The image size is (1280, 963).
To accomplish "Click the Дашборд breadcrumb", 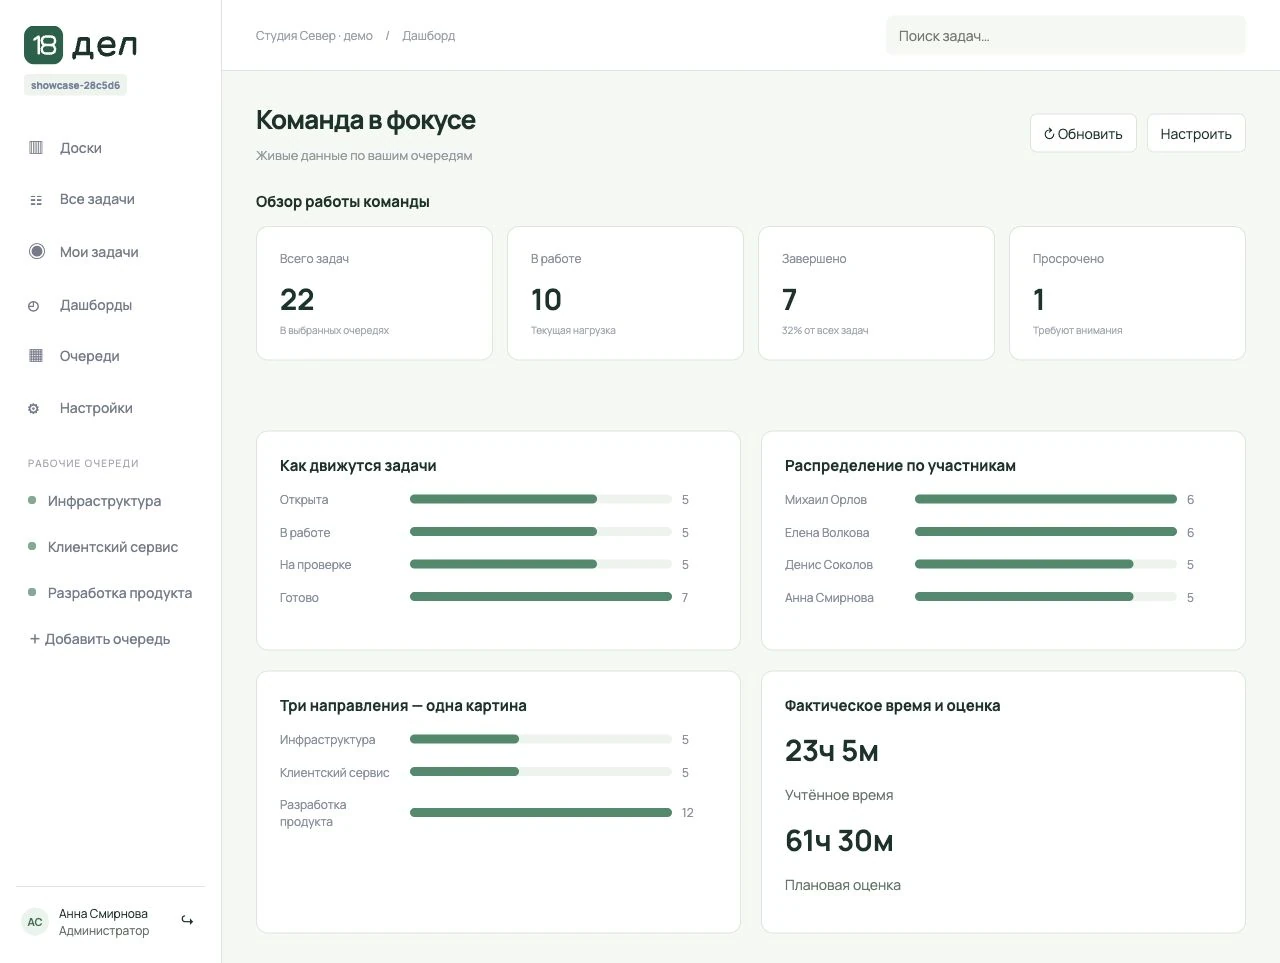I will pos(429,36).
